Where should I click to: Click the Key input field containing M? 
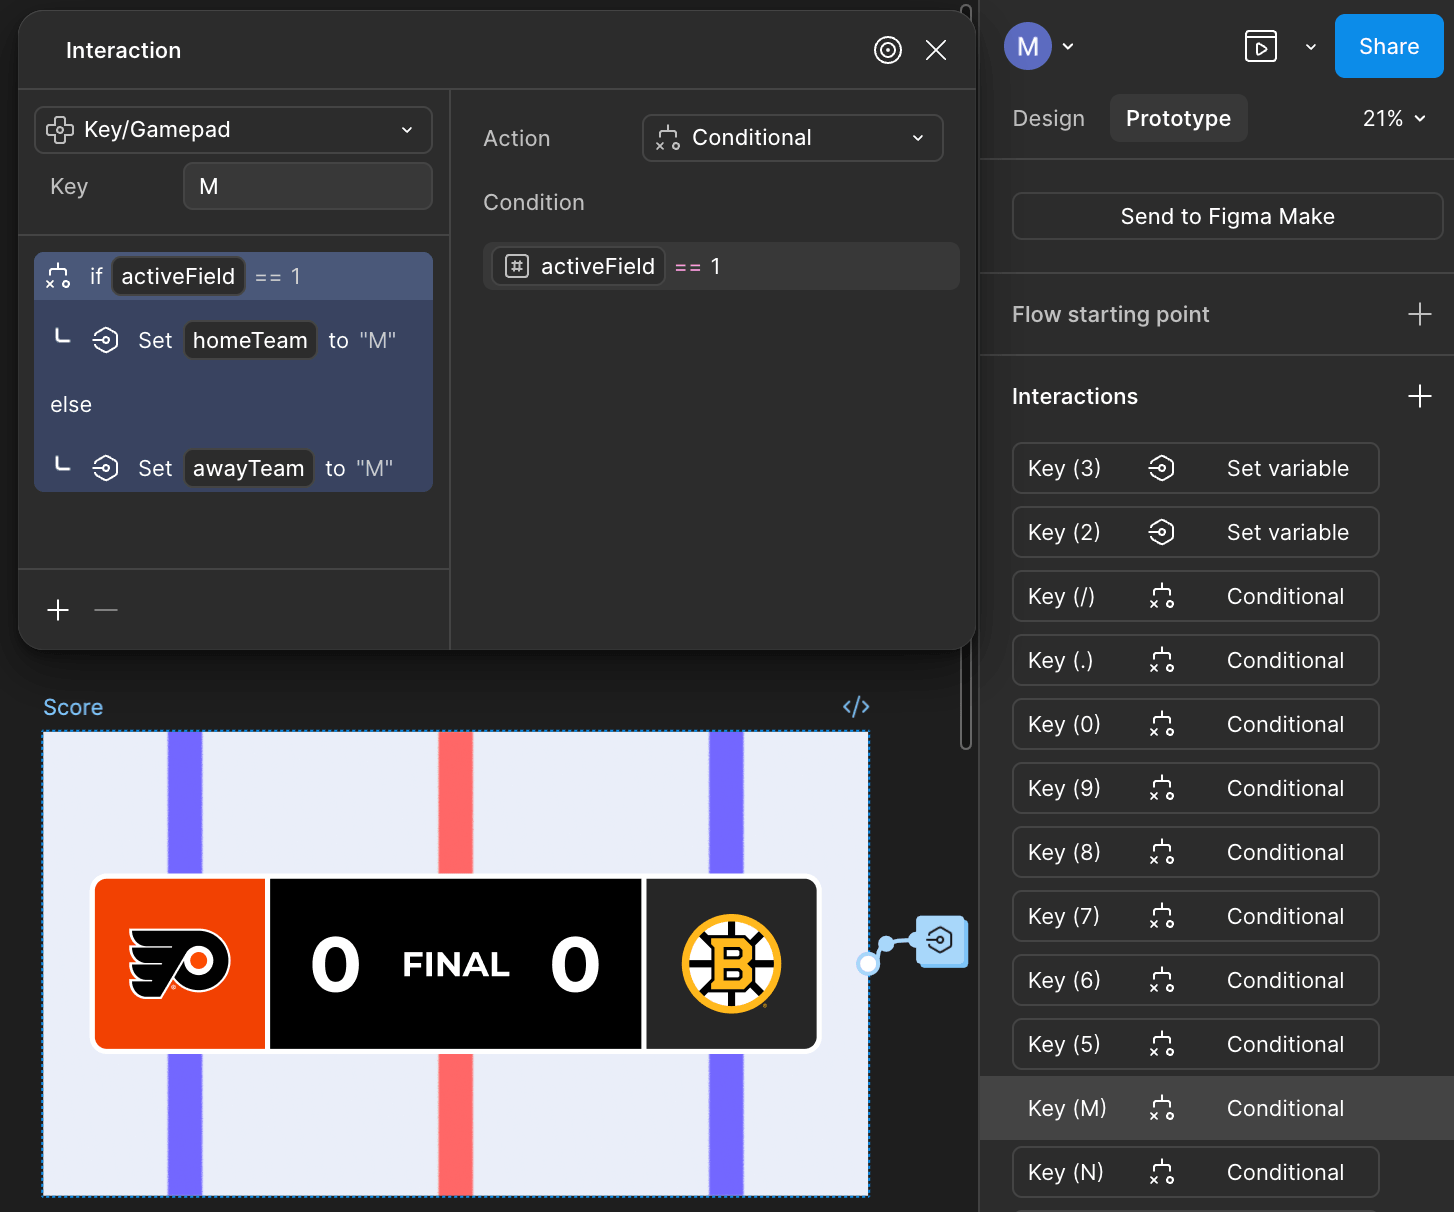308,187
